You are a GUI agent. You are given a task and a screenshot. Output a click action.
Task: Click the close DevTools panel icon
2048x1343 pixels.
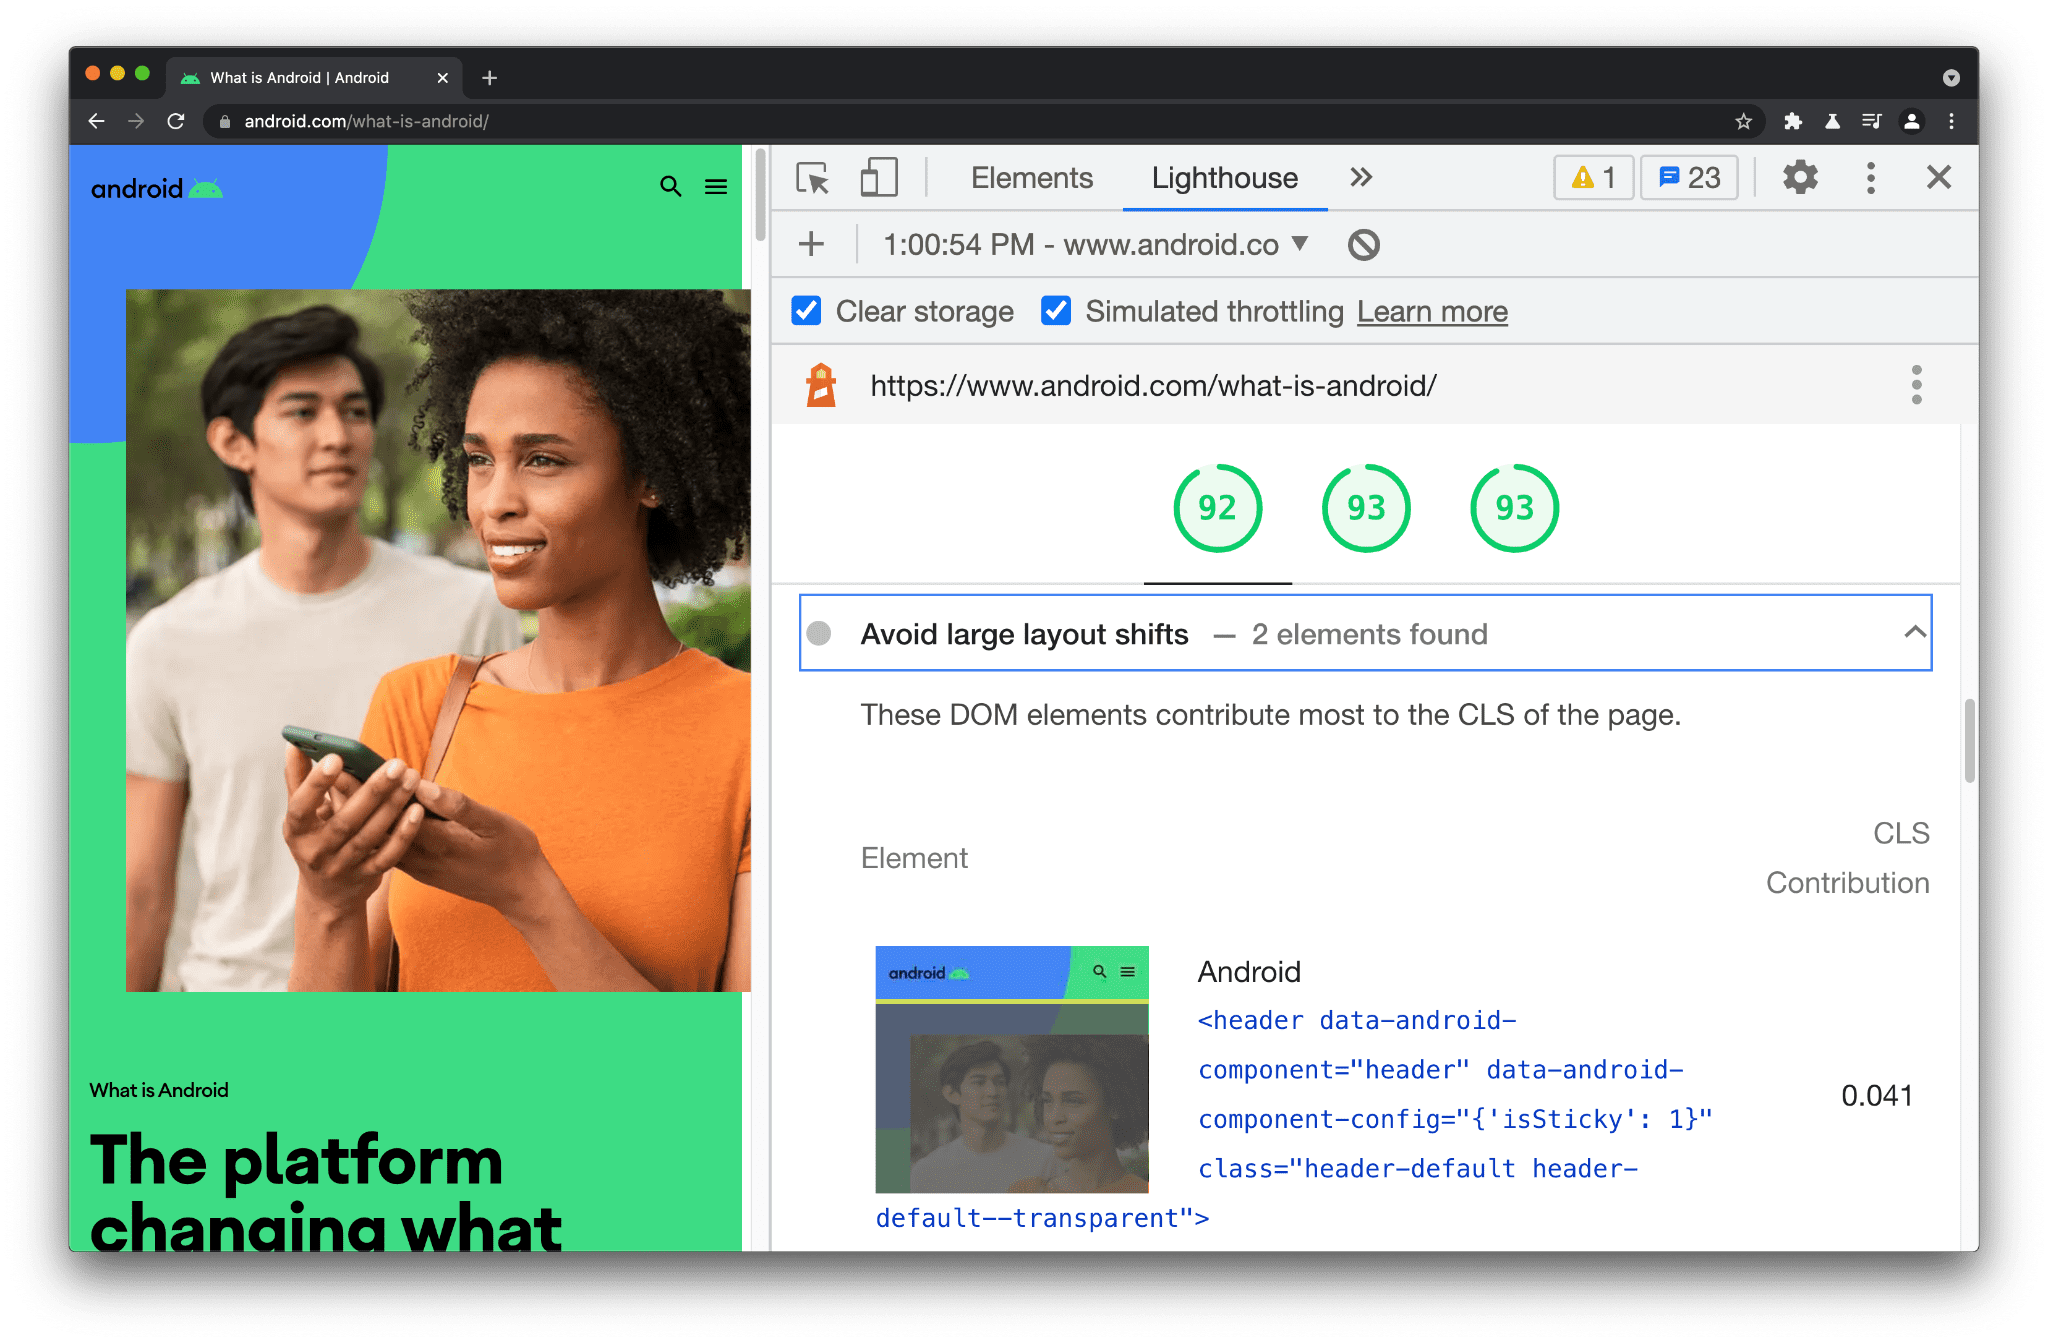point(1939,177)
